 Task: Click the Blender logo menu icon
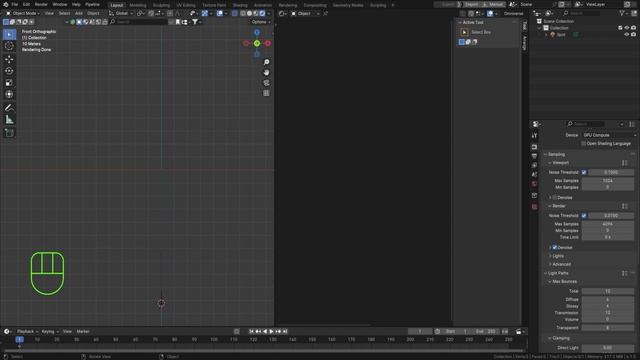pyautogui.click(x=5, y=4)
